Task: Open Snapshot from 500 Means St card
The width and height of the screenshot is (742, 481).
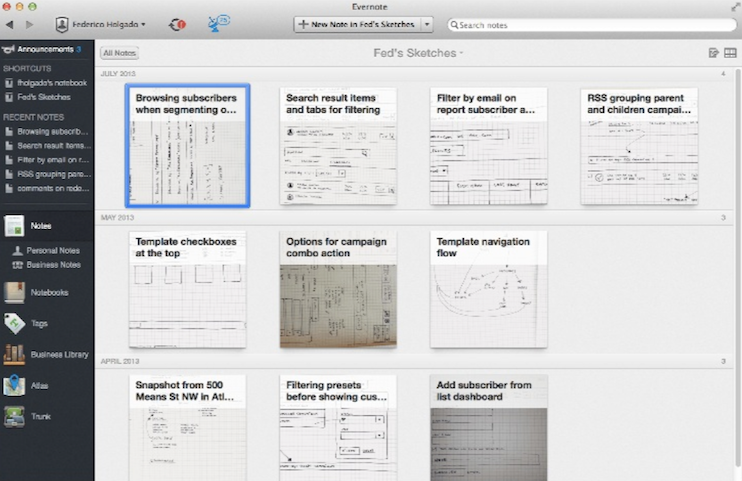Action: [x=187, y=428]
